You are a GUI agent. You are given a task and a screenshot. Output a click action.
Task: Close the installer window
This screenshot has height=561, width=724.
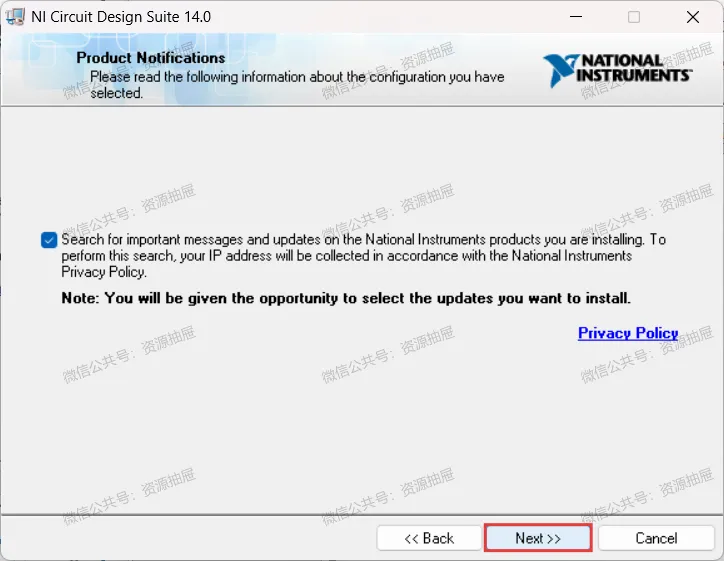[693, 17]
